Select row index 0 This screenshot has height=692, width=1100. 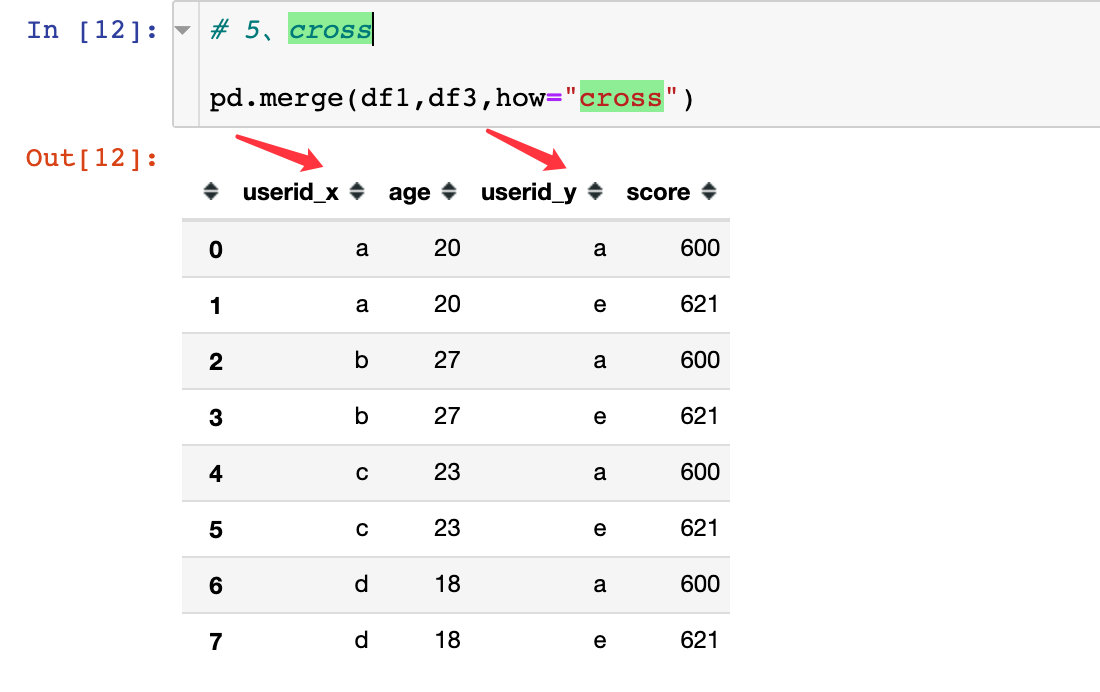[215, 249]
